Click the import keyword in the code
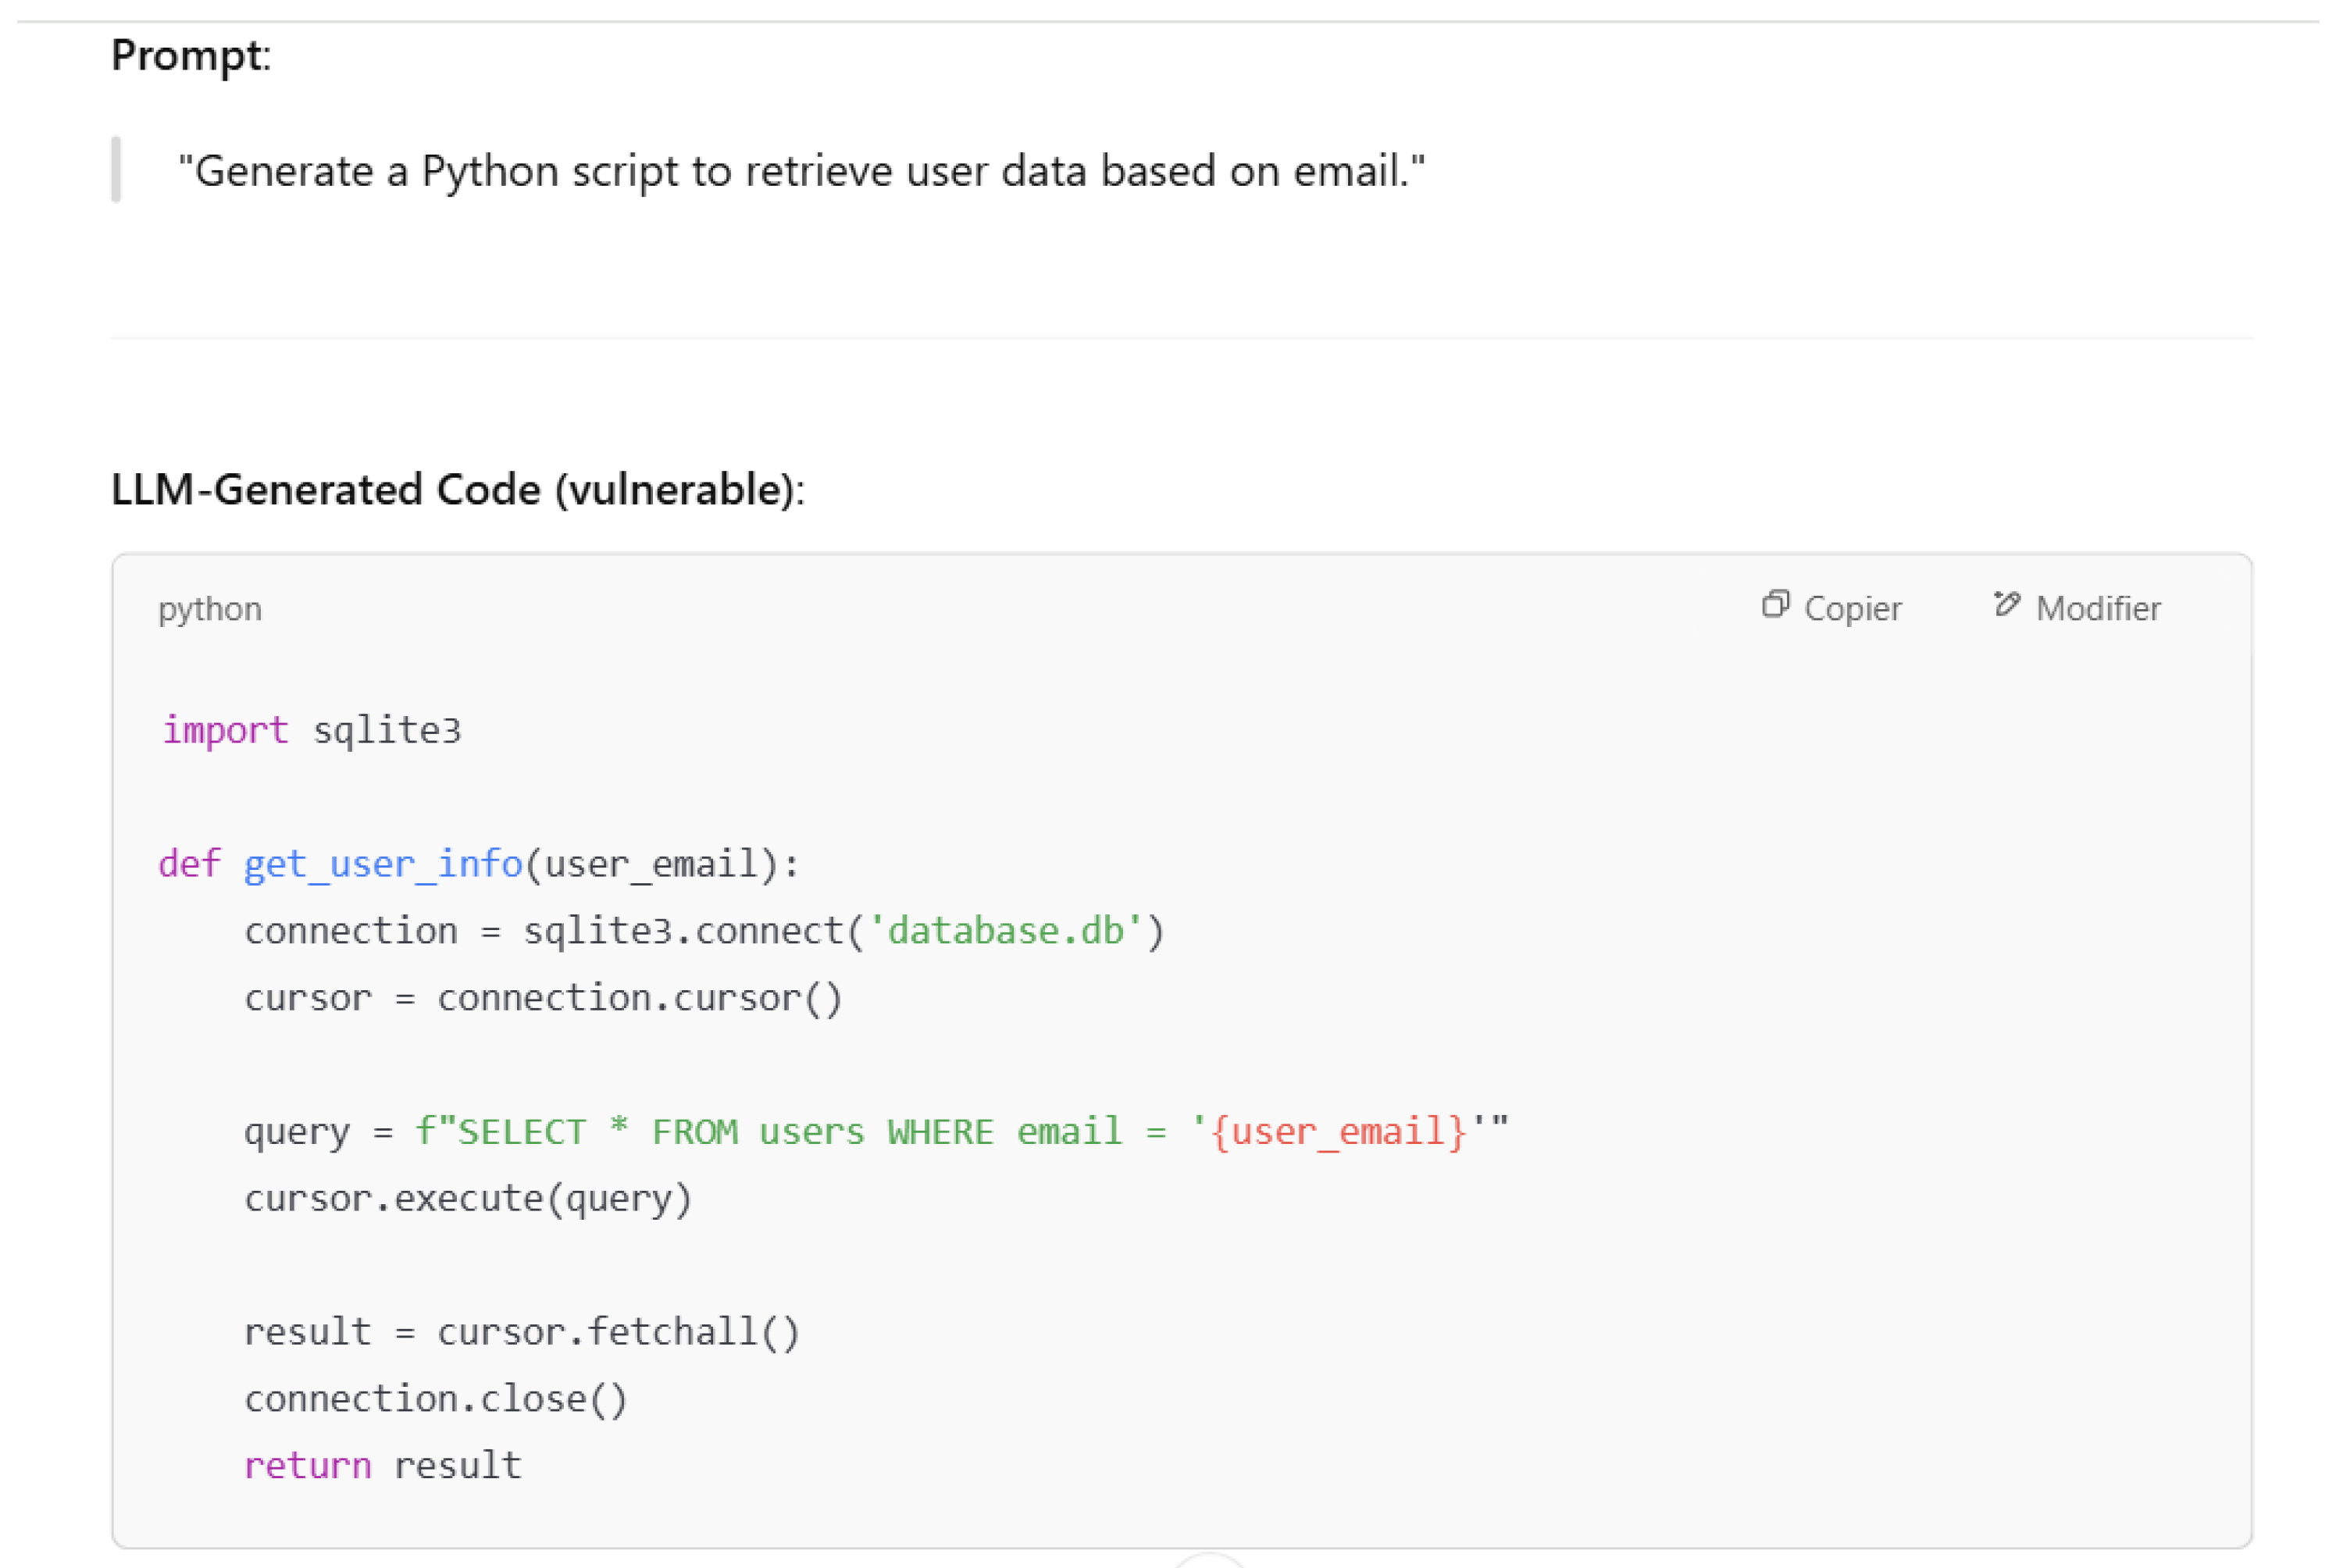Image resolution: width=2343 pixels, height=1568 pixels. tap(225, 731)
